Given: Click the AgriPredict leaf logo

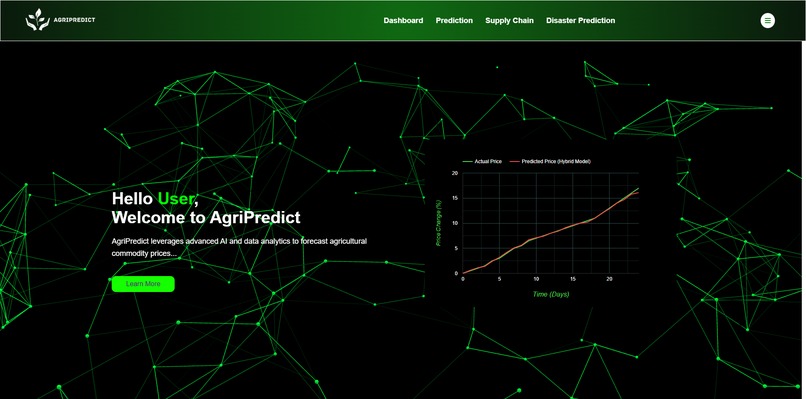Looking at the screenshot, I should tap(38, 20).
